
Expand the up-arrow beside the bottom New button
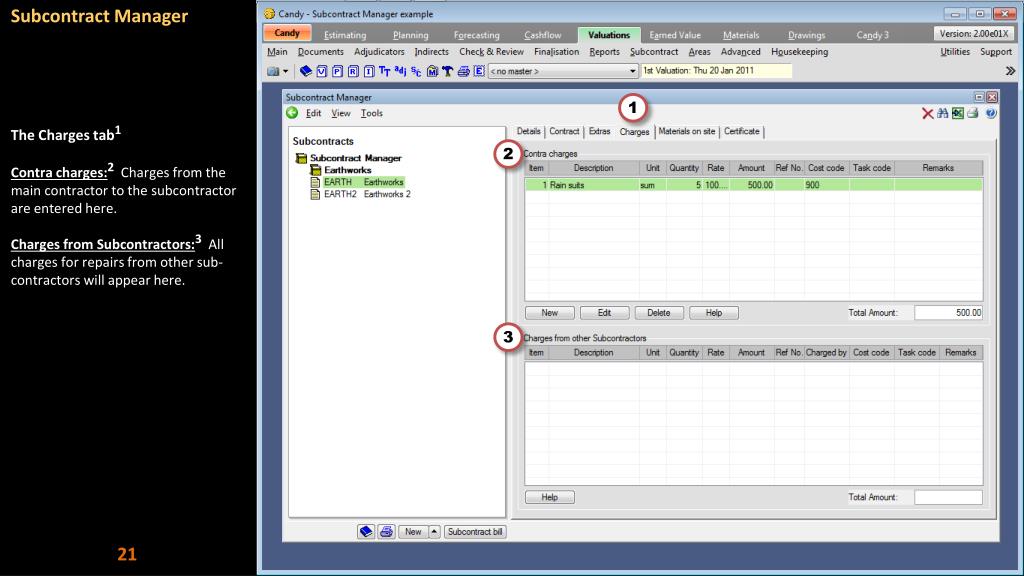[x=434, y=532]
